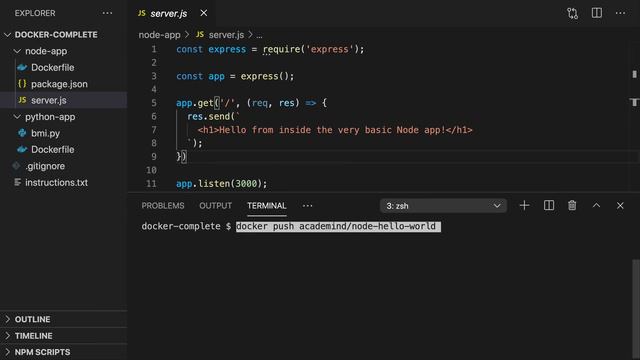Click node-app in the breadcrumb
The width and height of the screenshot is (640, 360).
[159, 35]
